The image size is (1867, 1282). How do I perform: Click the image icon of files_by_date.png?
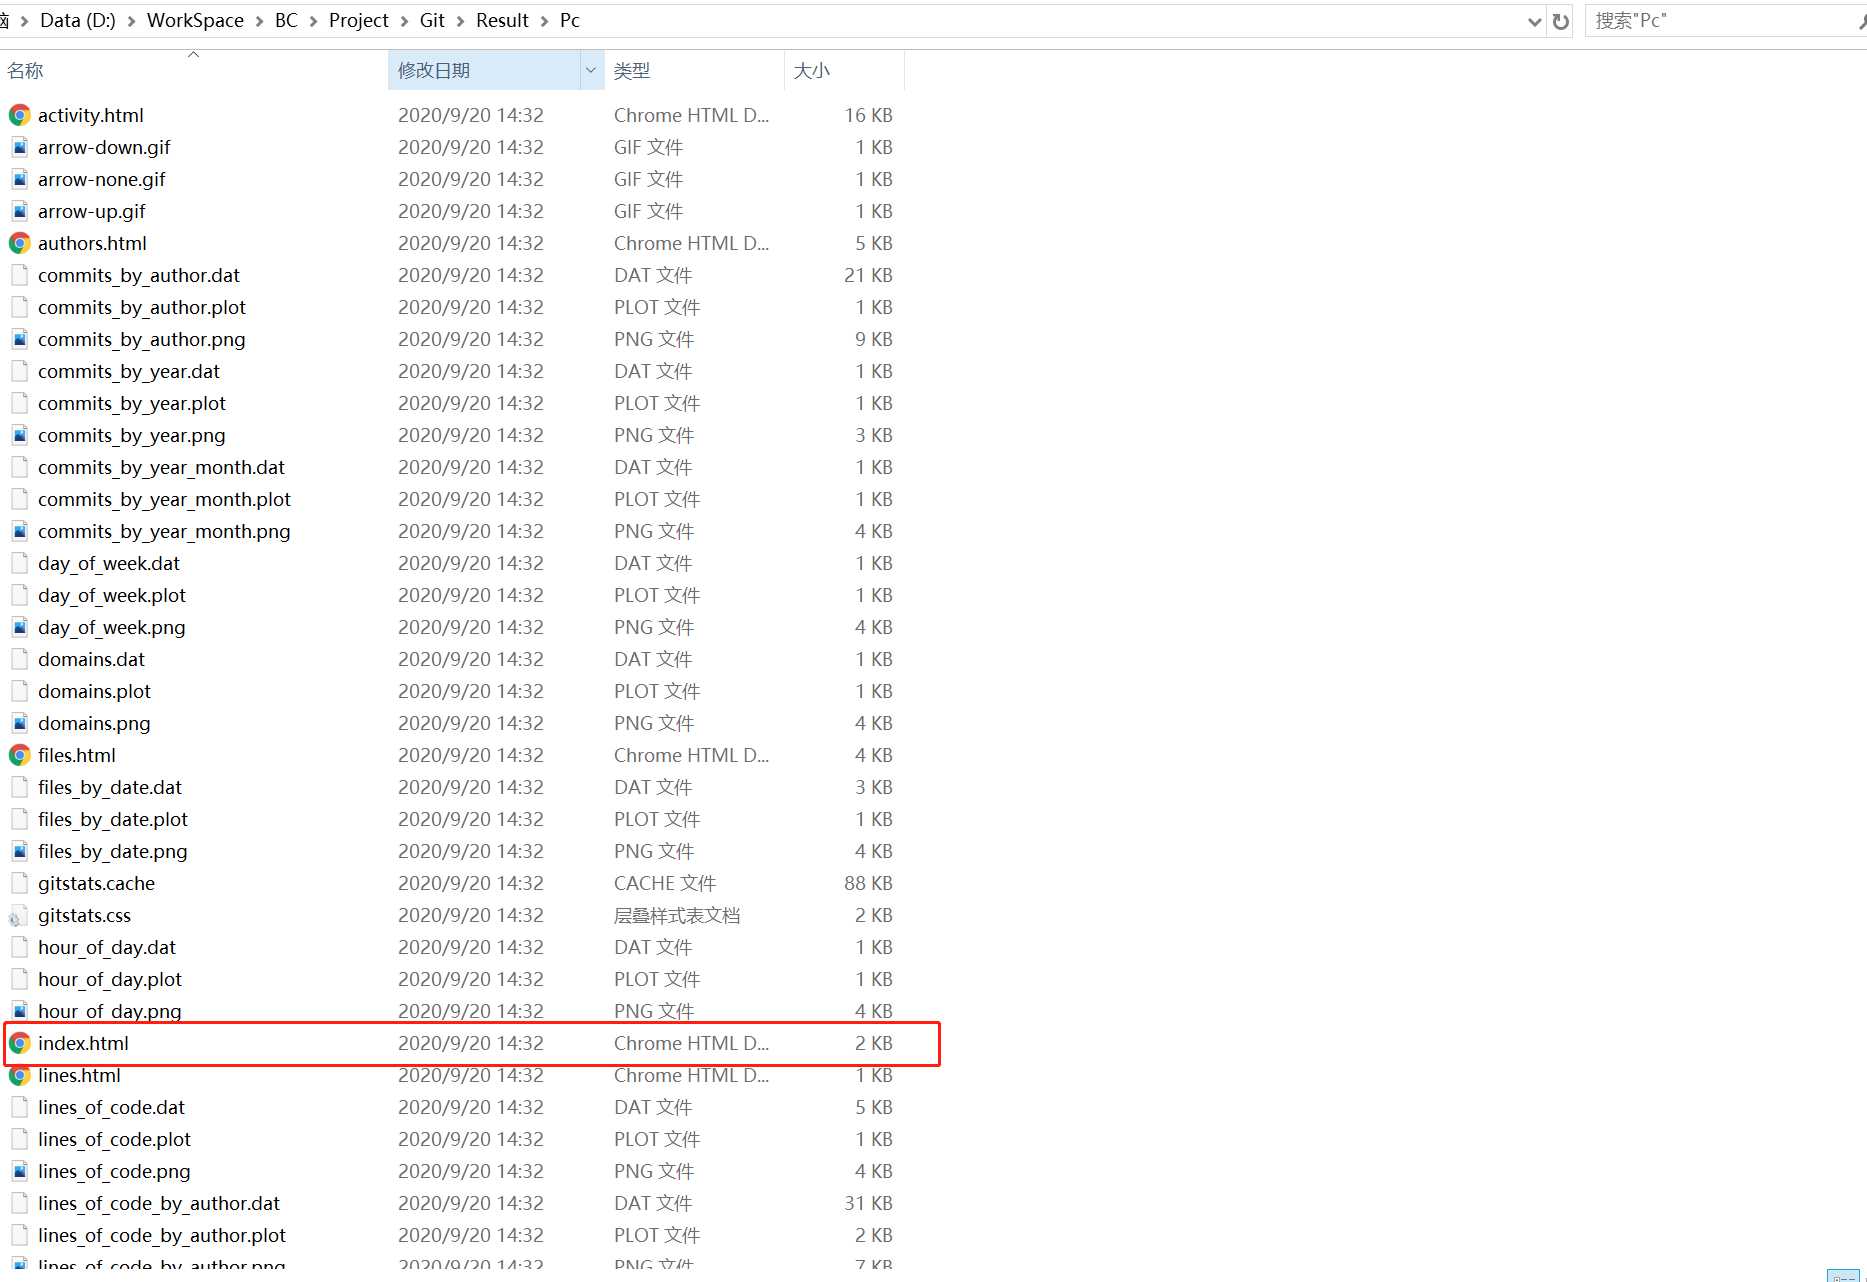19,851
